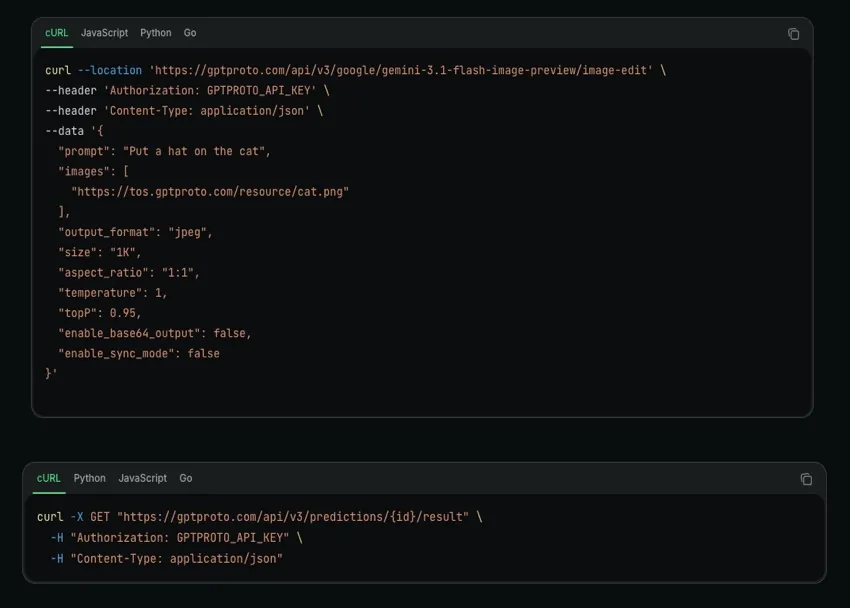Click the output_format jpeg value
The width and height of the screenshot is (850, 608).
[x=190, y=231]
